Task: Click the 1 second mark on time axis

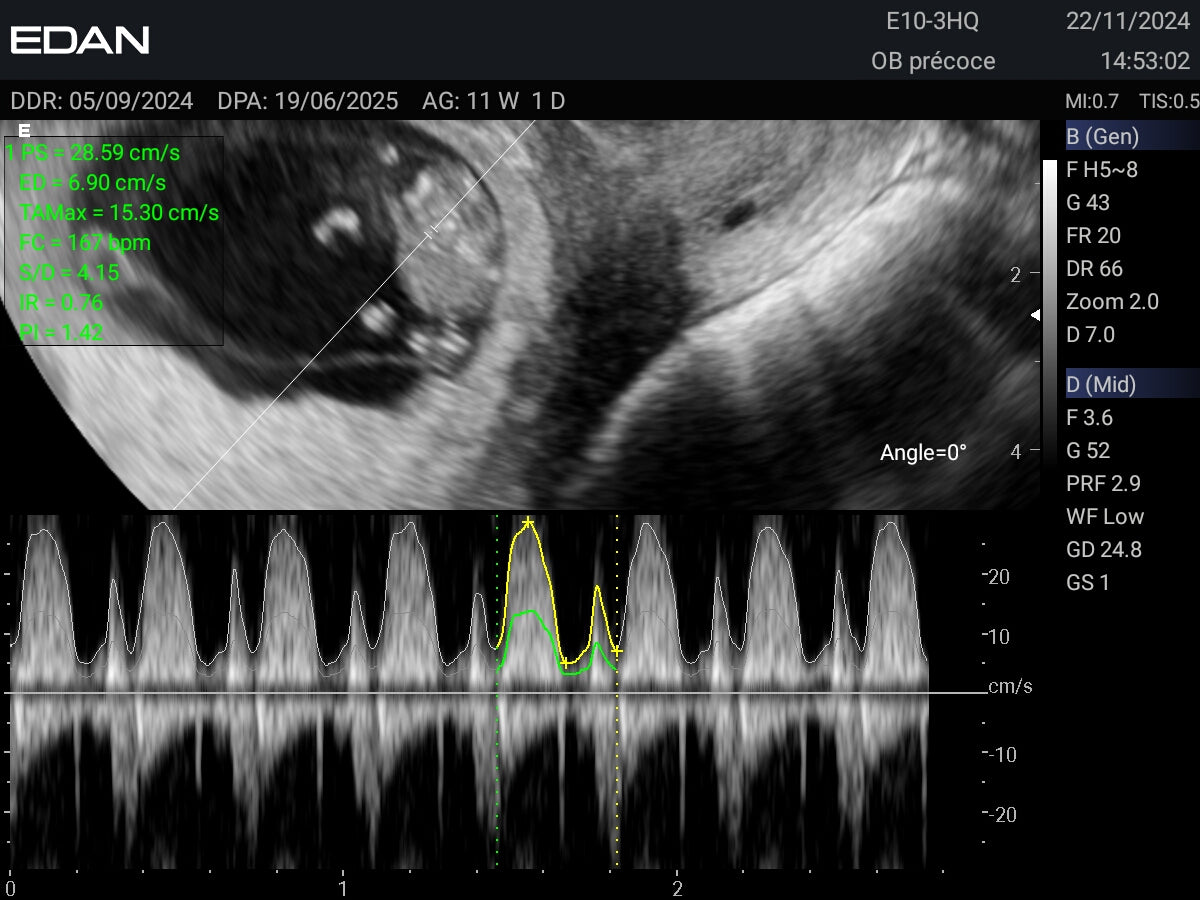Action: (343, 888)
